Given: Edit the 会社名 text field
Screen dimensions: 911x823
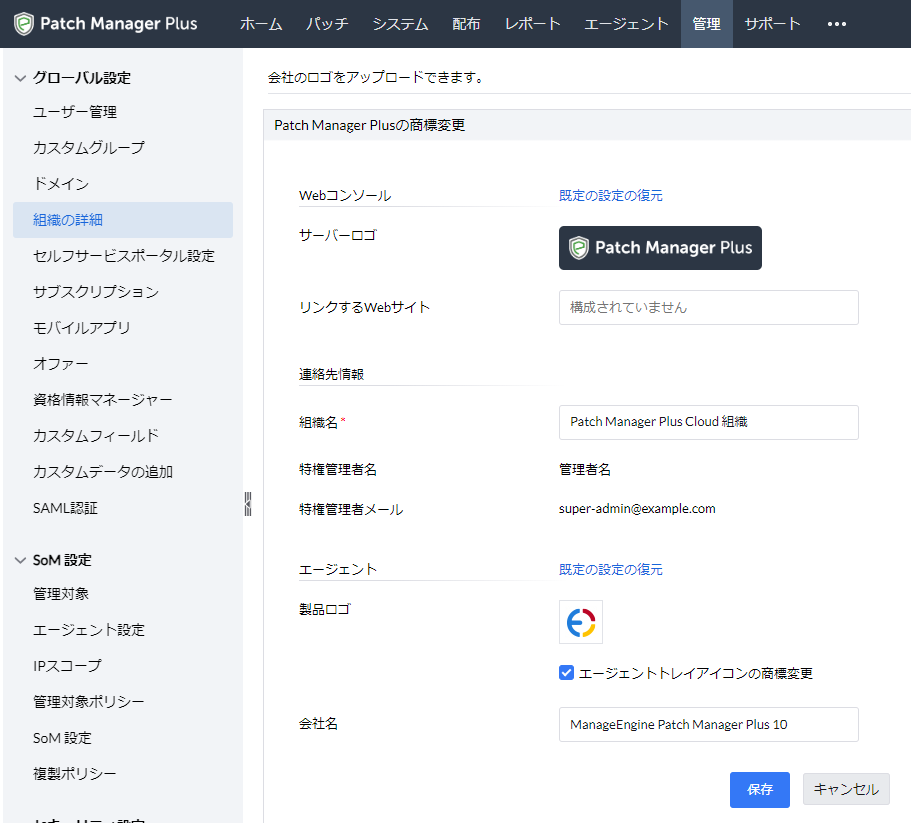Looking at the screenshot, I should click(x=708, y=725).
